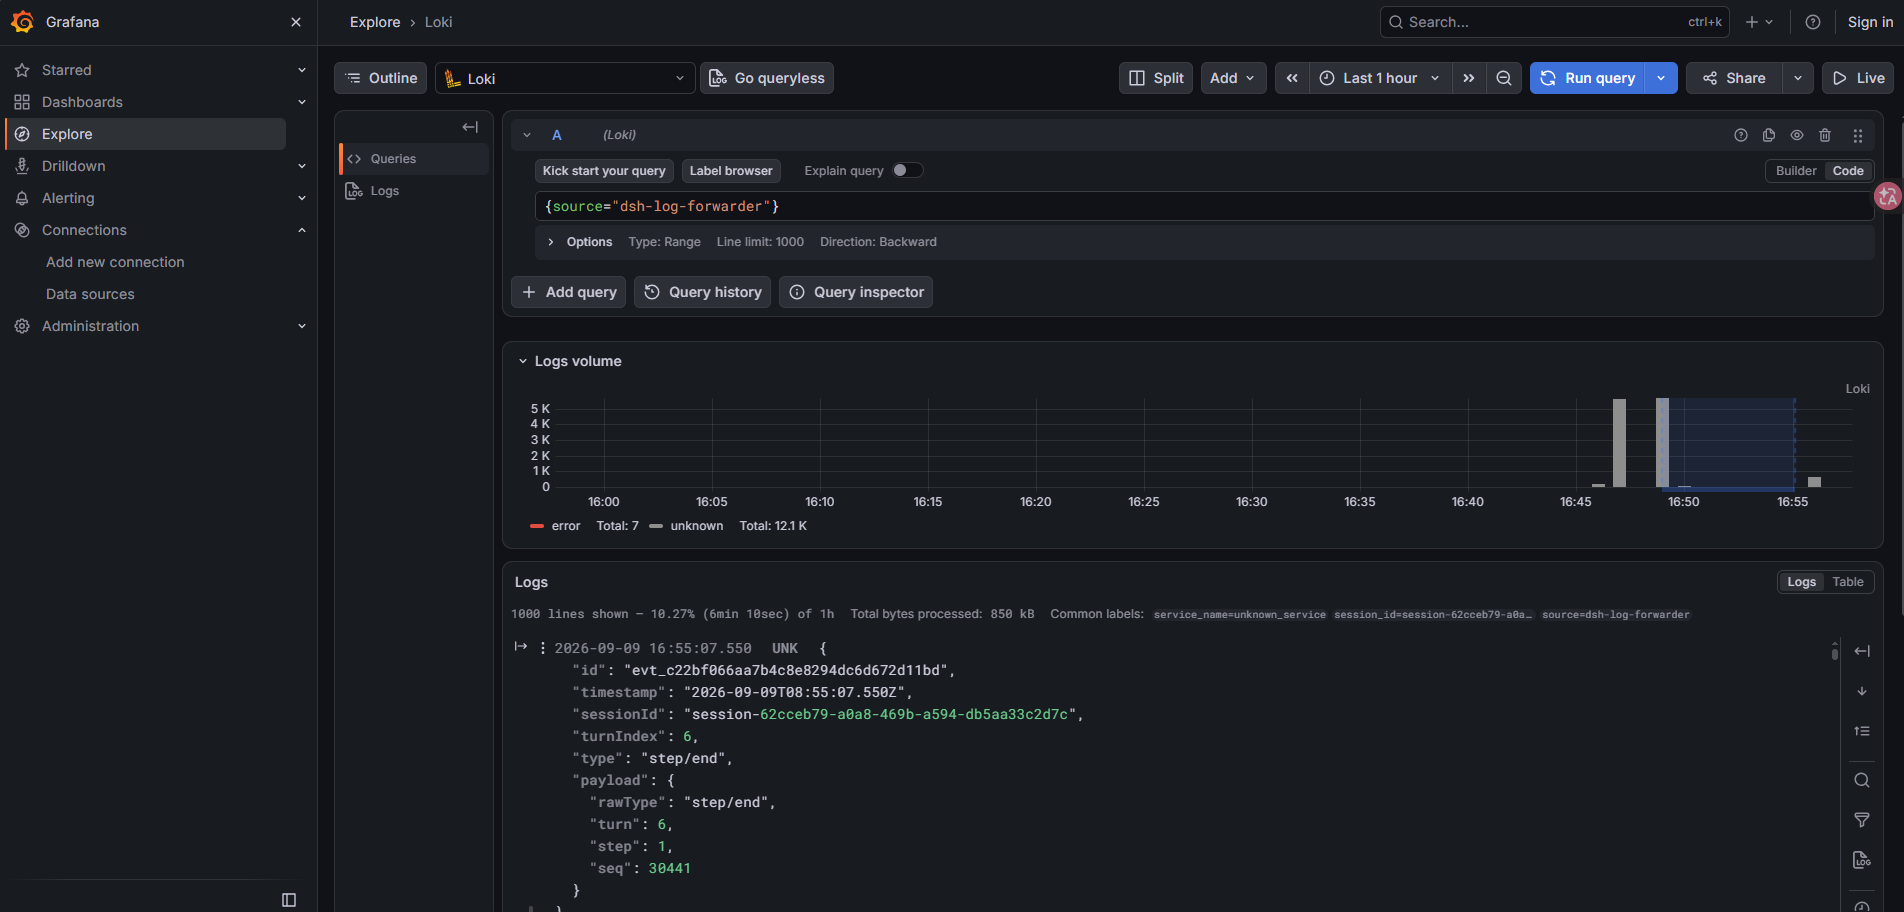Toggle the Explain query switch

point(907,170)
